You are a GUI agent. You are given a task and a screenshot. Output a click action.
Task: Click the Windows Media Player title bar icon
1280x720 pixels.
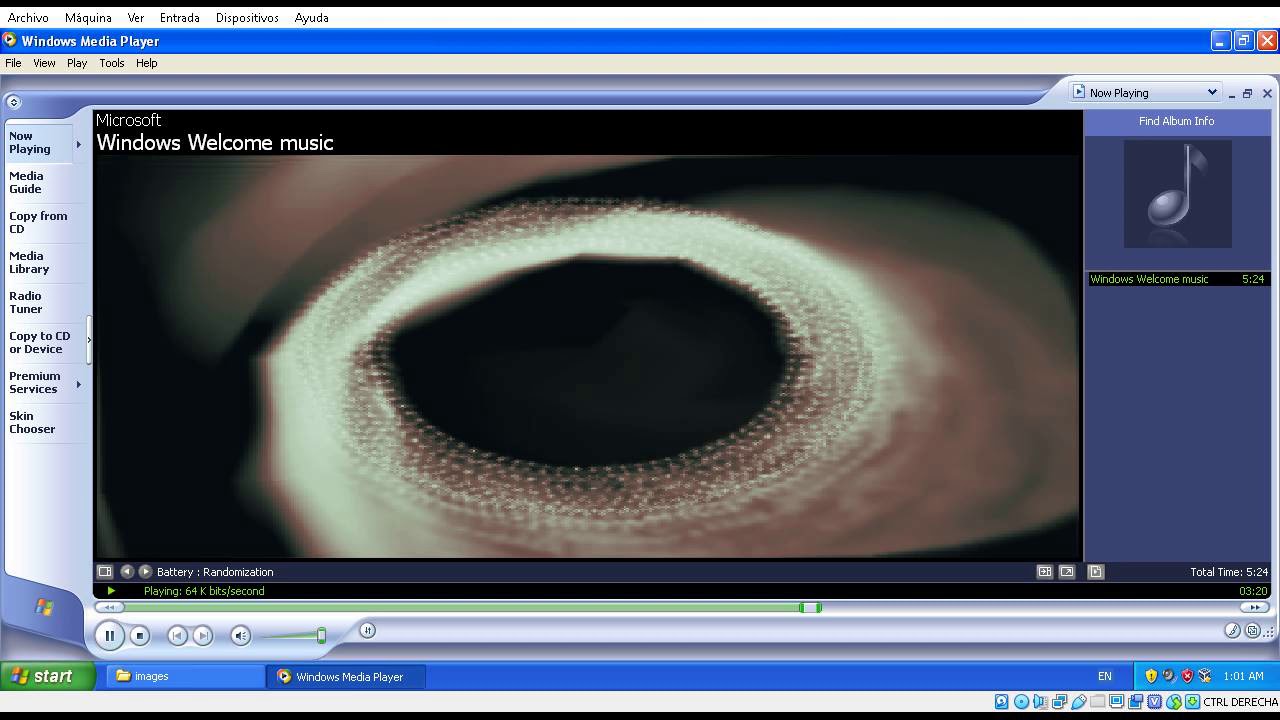[10, 41]
